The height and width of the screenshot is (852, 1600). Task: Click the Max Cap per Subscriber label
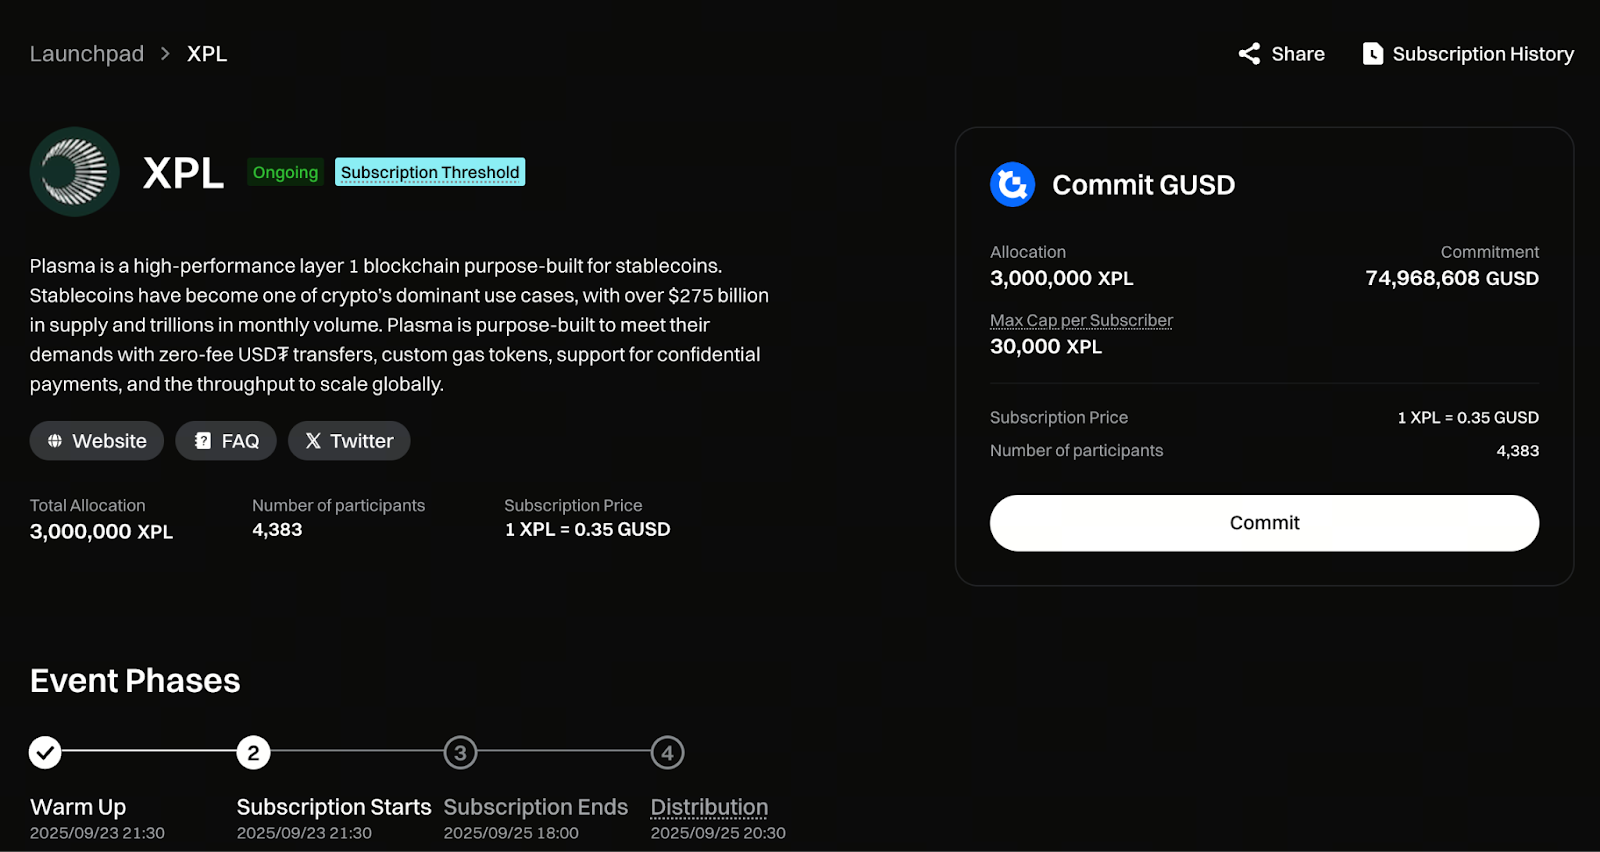click(x=1081, y=320)
